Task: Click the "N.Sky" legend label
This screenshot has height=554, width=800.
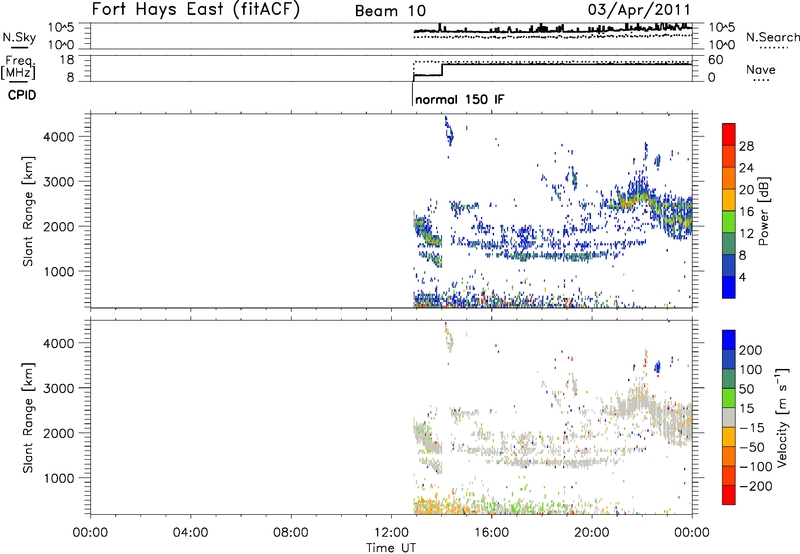Action: point(19,37)
